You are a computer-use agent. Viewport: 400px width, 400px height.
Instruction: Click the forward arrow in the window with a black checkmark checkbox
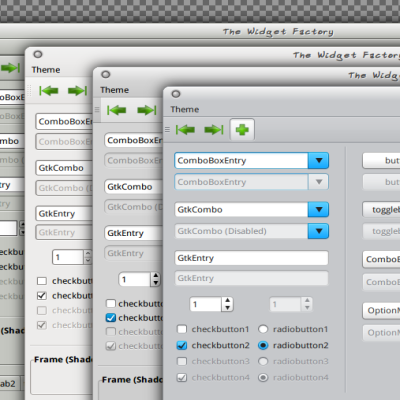pos(77,90)
